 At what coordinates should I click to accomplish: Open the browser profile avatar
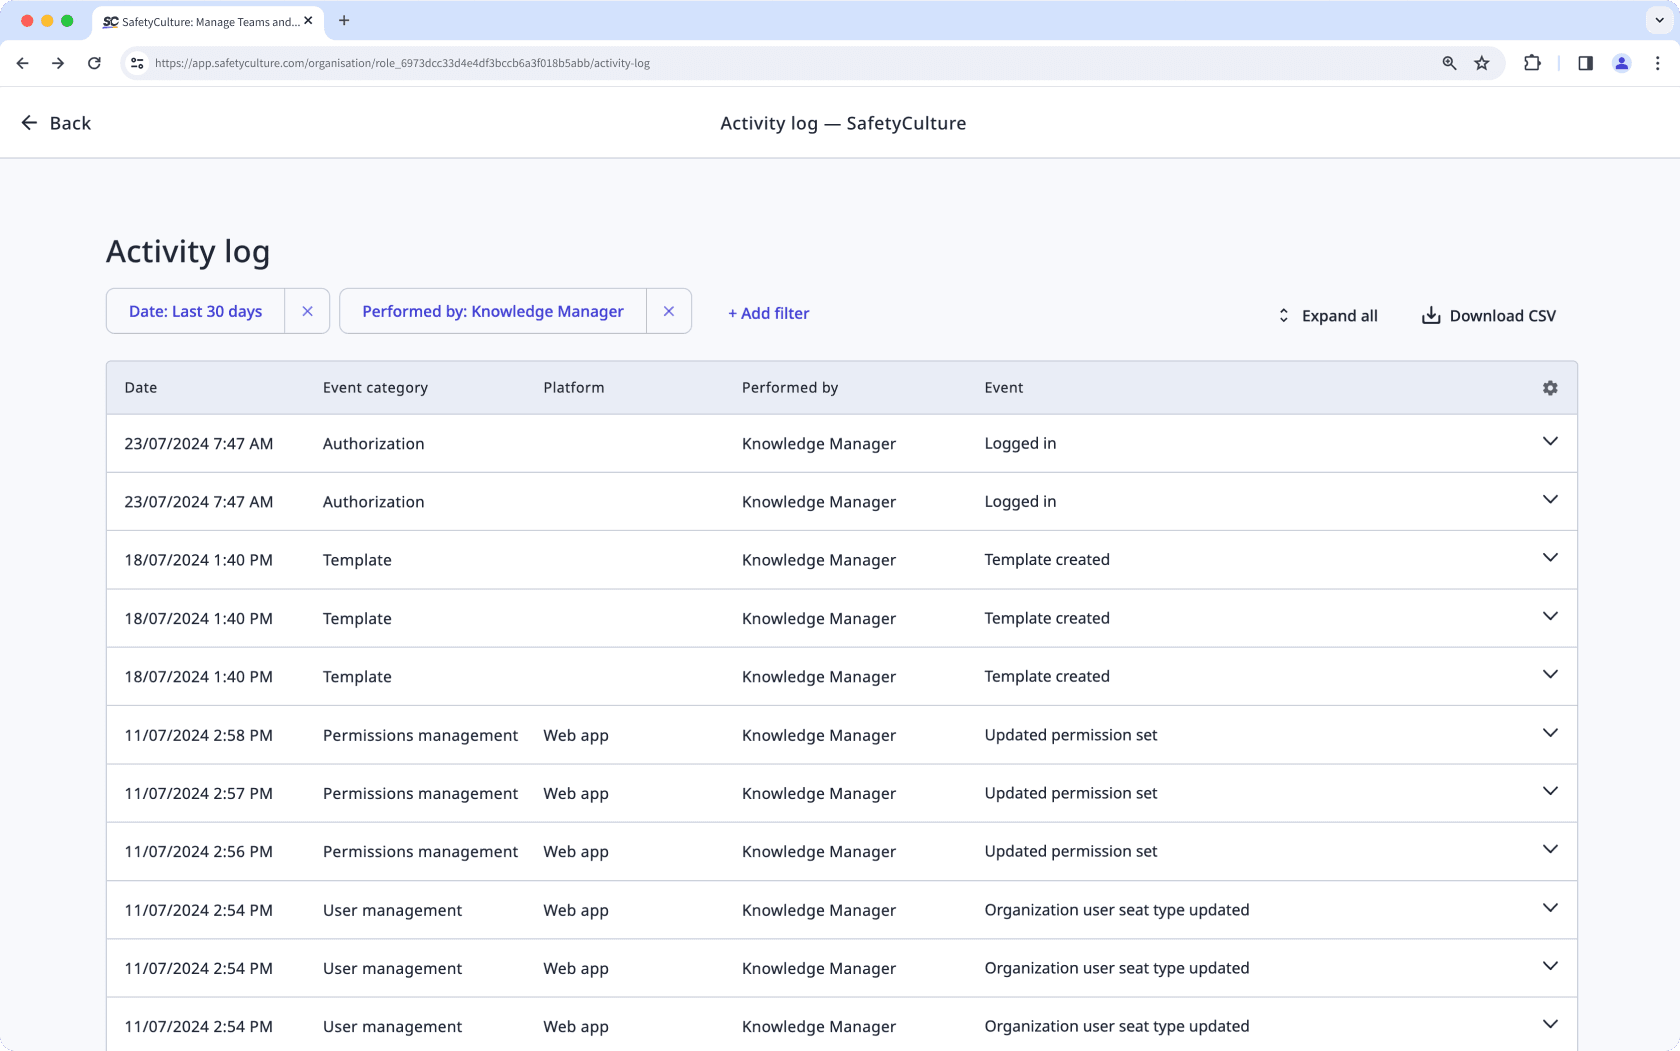(1621, 63)
